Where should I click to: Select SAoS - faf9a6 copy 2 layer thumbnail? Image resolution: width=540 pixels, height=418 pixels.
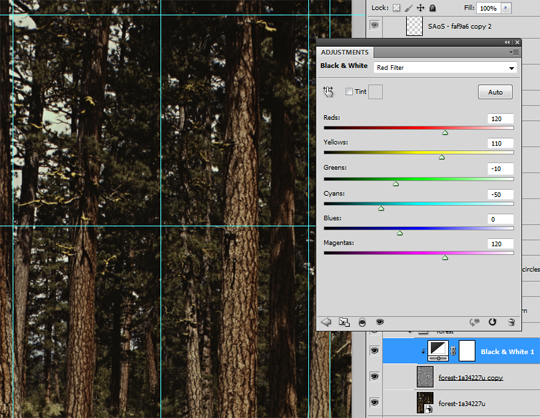415,26
